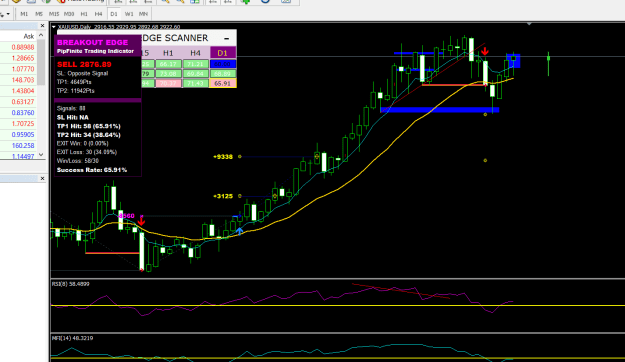Click scanner cell 73.08 under H1

coord(168,74)
